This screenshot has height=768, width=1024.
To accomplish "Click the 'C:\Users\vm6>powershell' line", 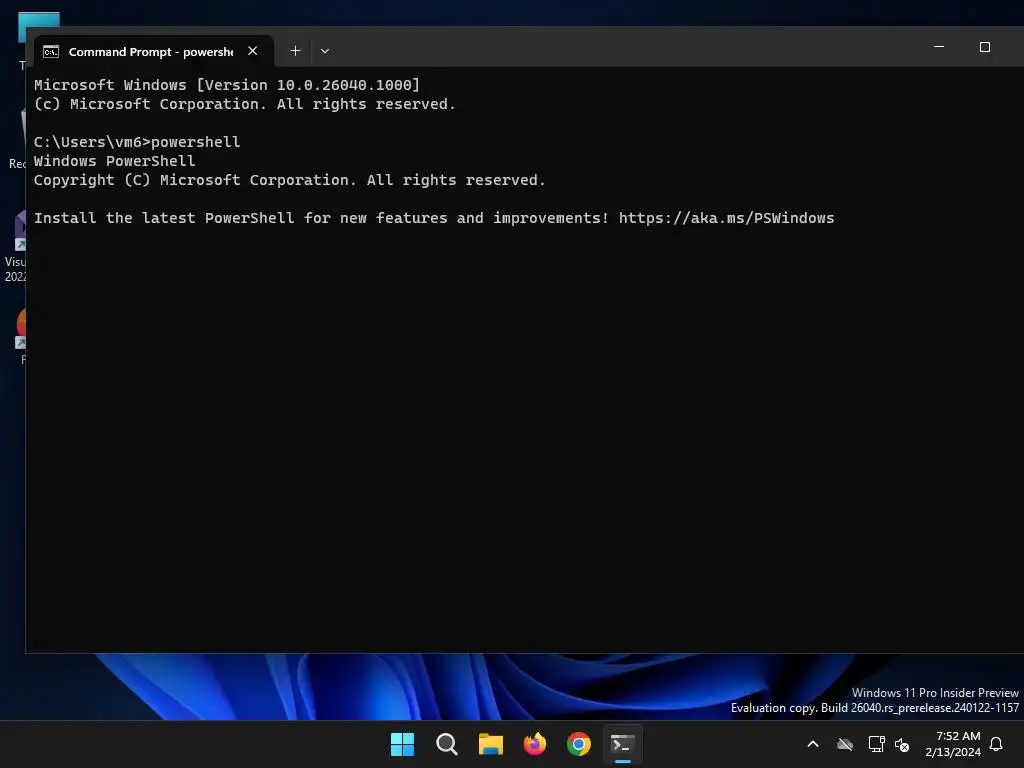I will pos(137,142).
